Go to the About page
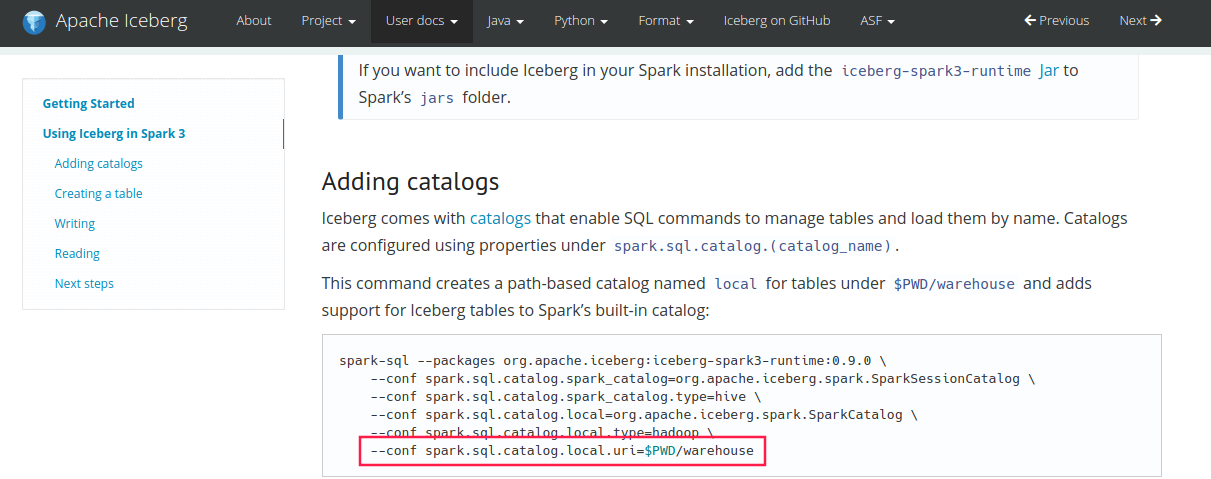The image size is (1211, 479). click(254, 21)
